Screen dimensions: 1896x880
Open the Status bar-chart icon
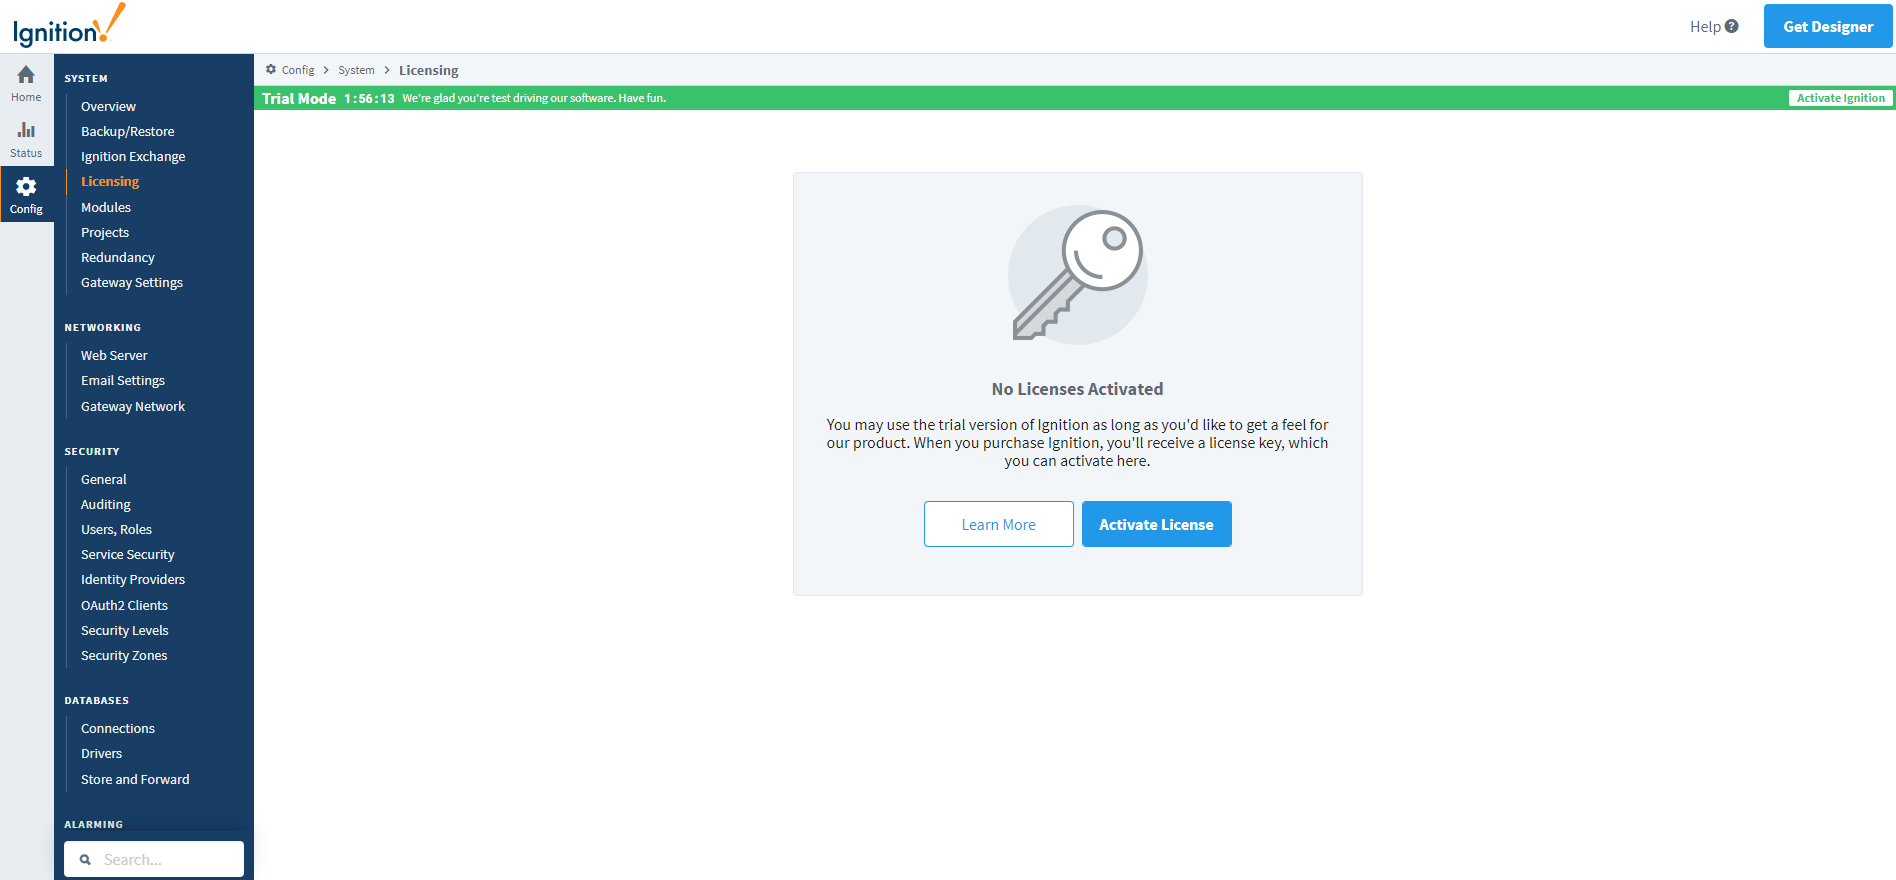26,131
